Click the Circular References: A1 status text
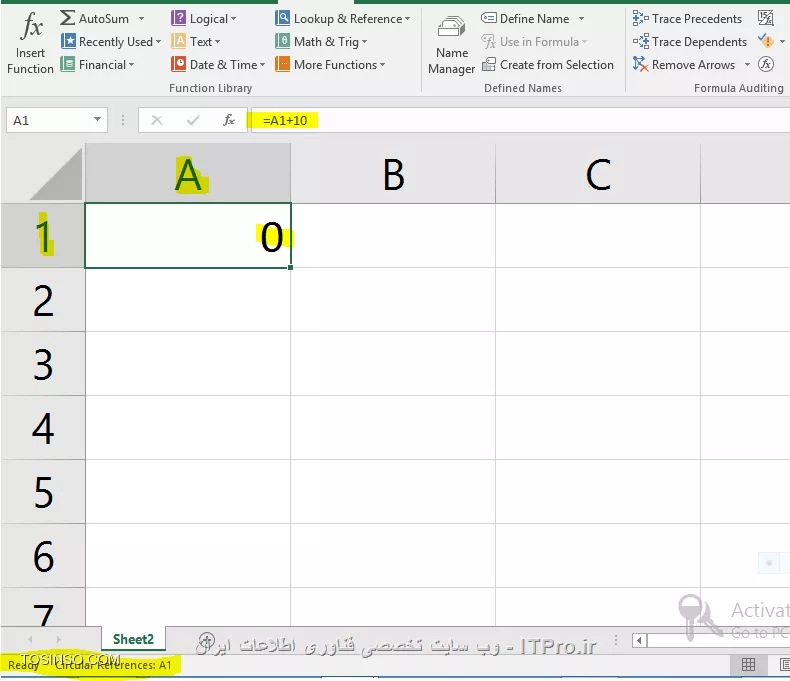Image resolution: width=790 pixels, height=681 pixels. [x=113, y=665]
